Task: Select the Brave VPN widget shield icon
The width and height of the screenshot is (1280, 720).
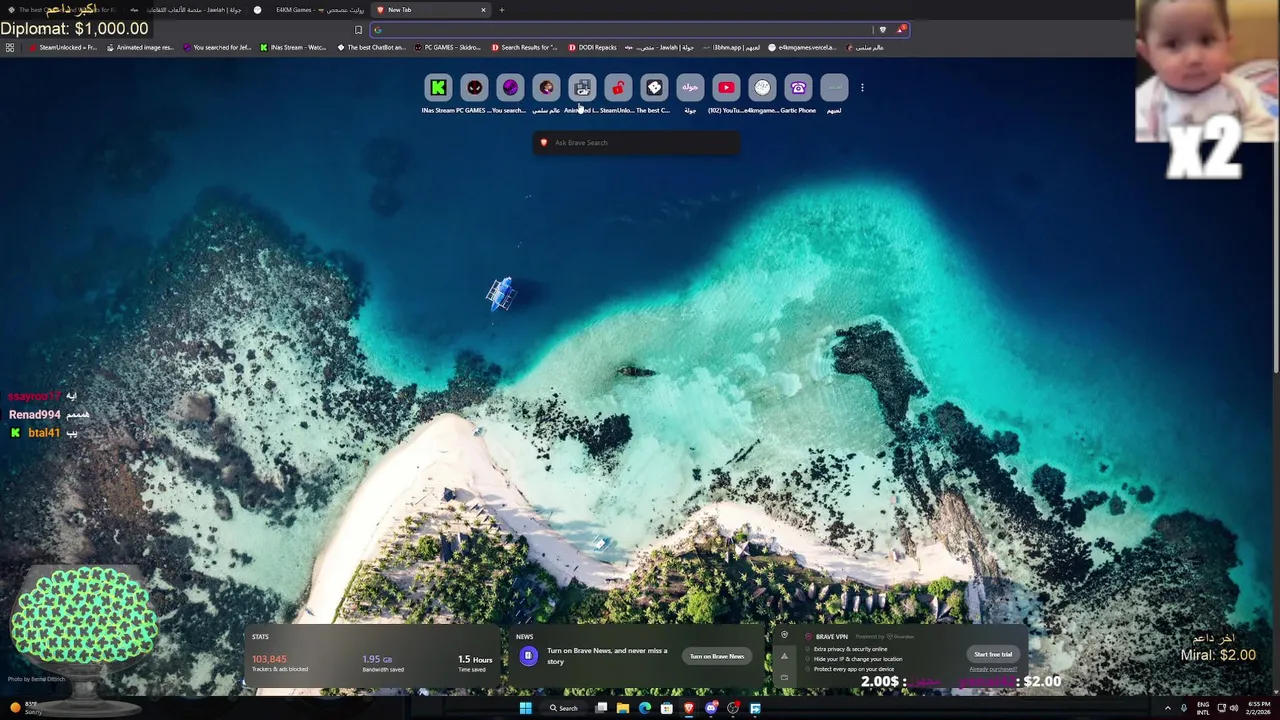Action: (x=784, y=635)
